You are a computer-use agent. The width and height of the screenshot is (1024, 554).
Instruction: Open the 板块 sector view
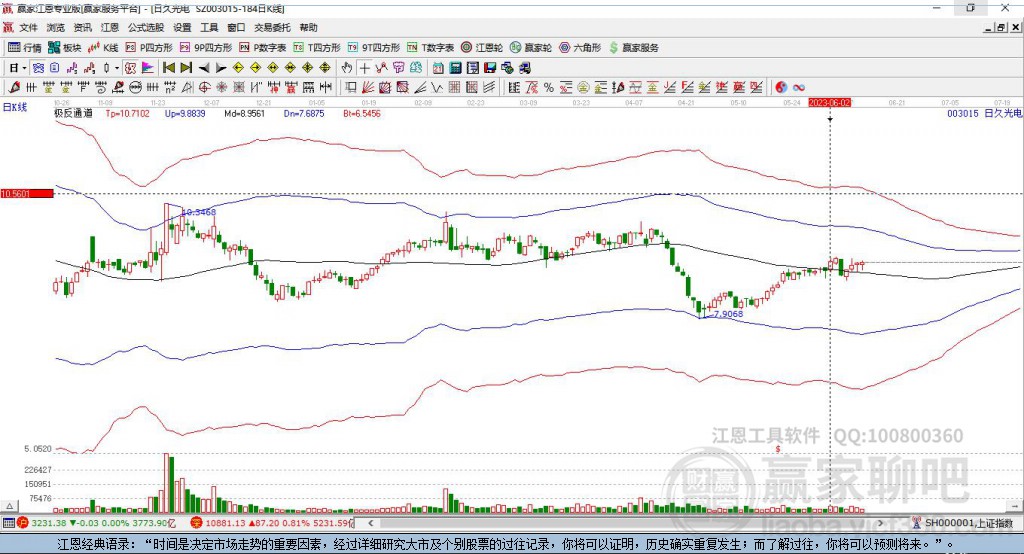click(x=64, y=48)
